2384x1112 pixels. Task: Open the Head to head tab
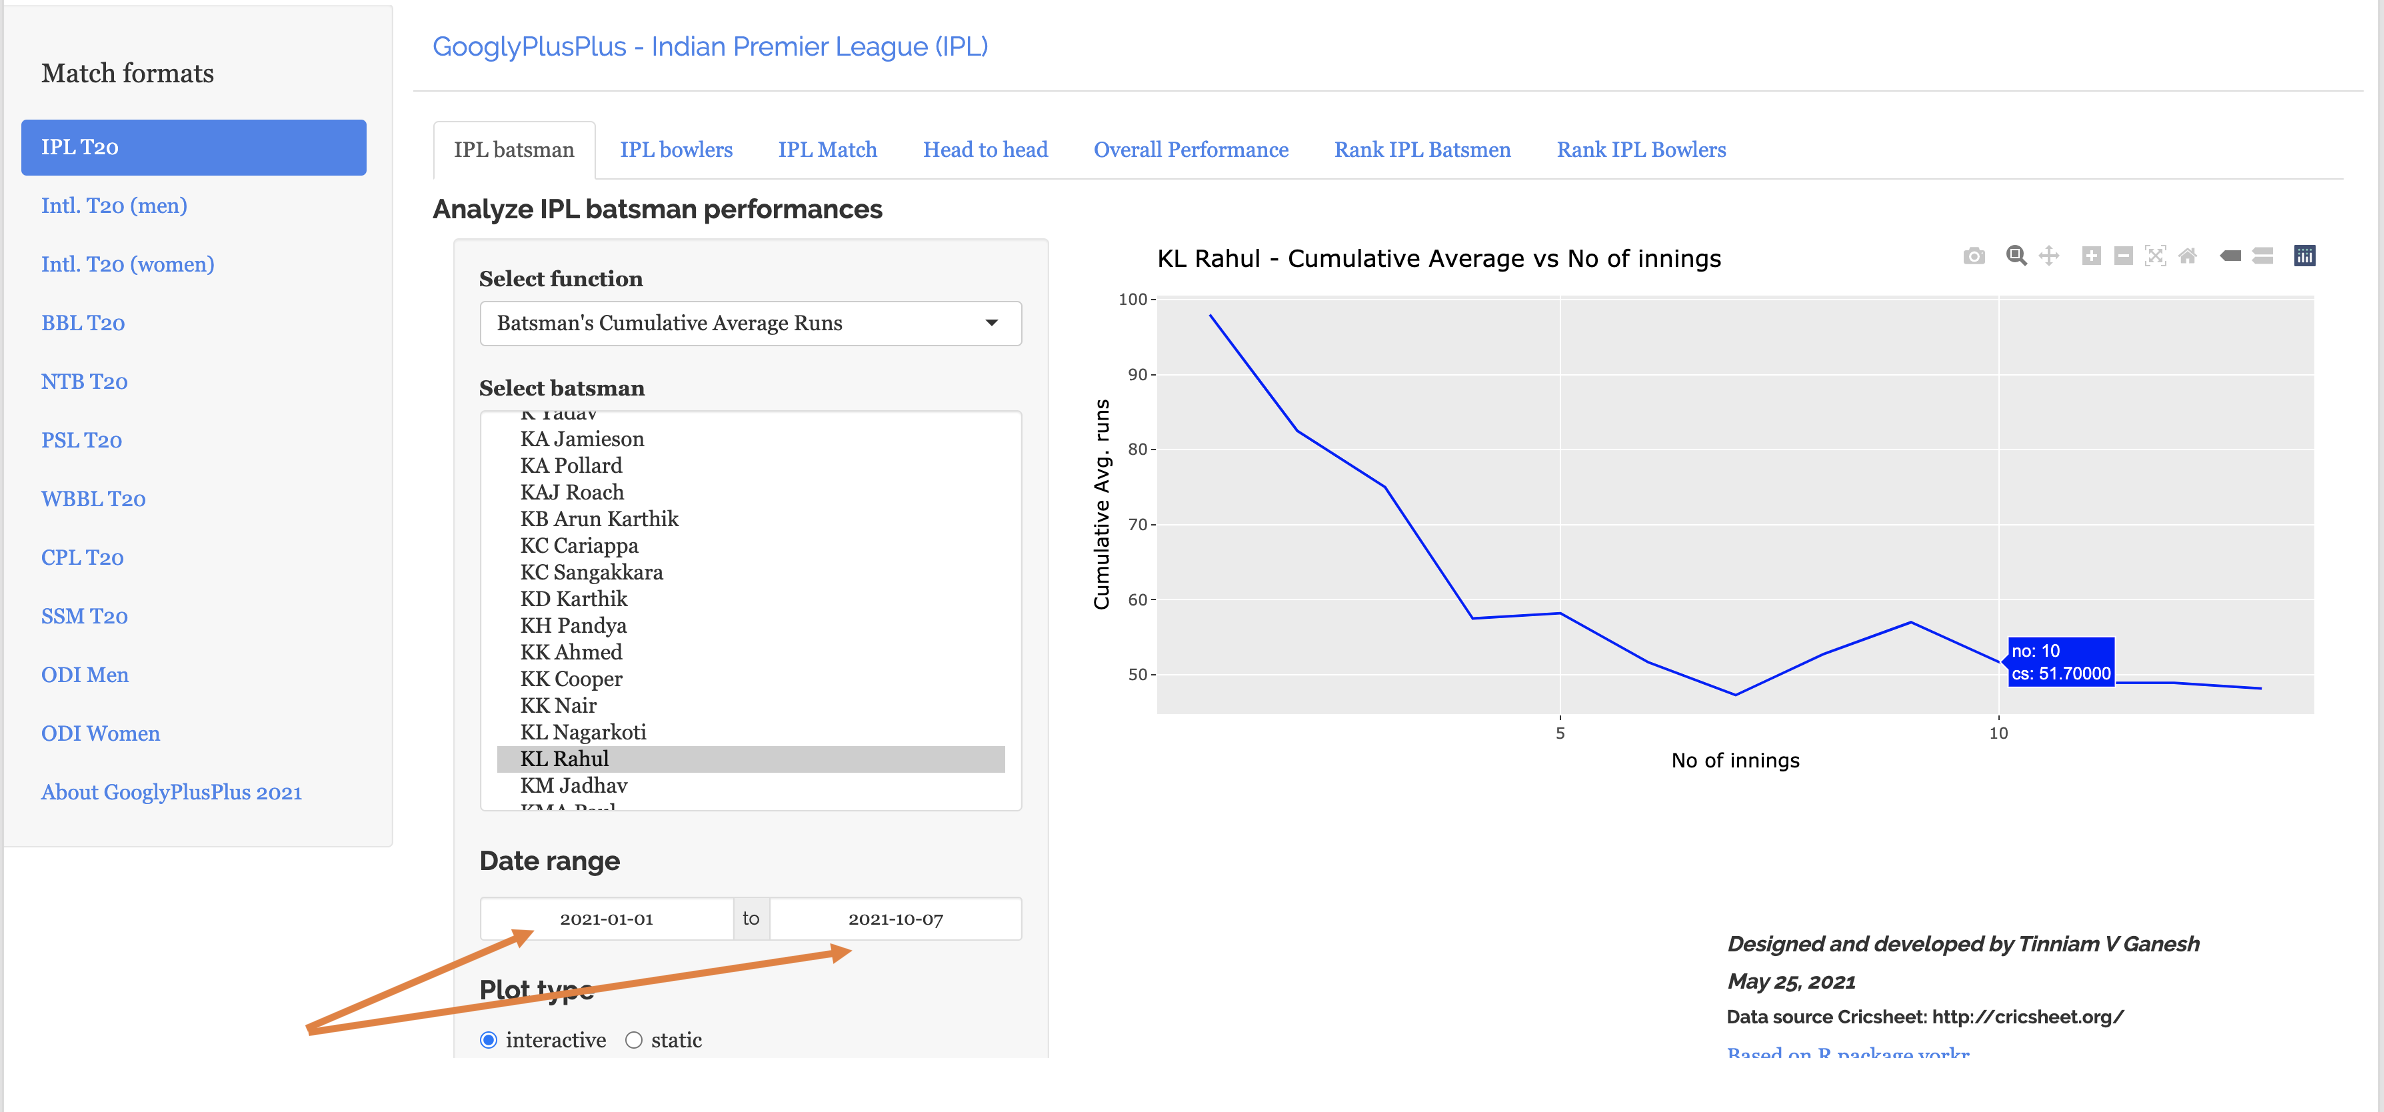(x=985, y=150)
